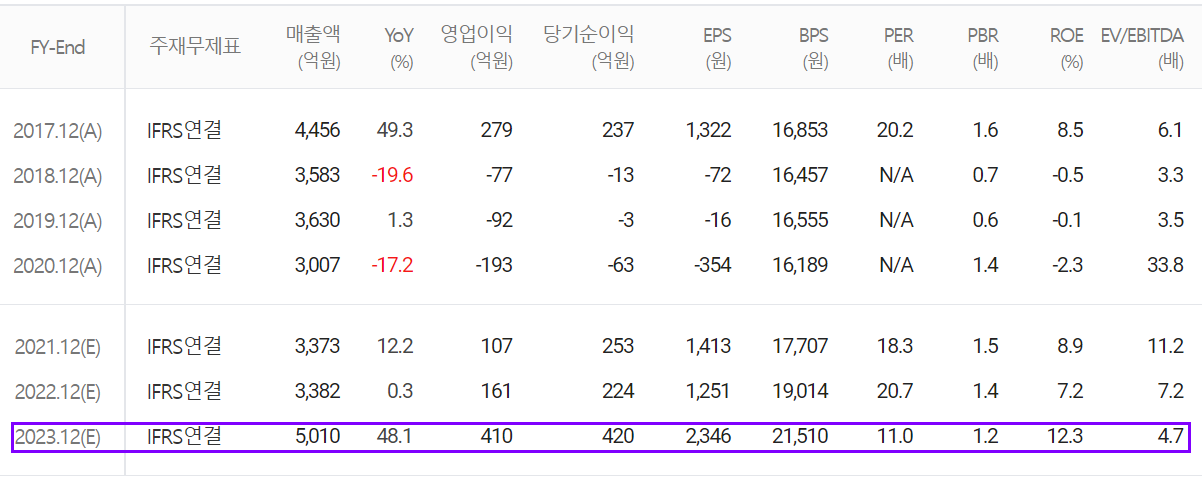Click the PER (배) column header
This screenshot has height=480, width=1202.
pos(898,47)
